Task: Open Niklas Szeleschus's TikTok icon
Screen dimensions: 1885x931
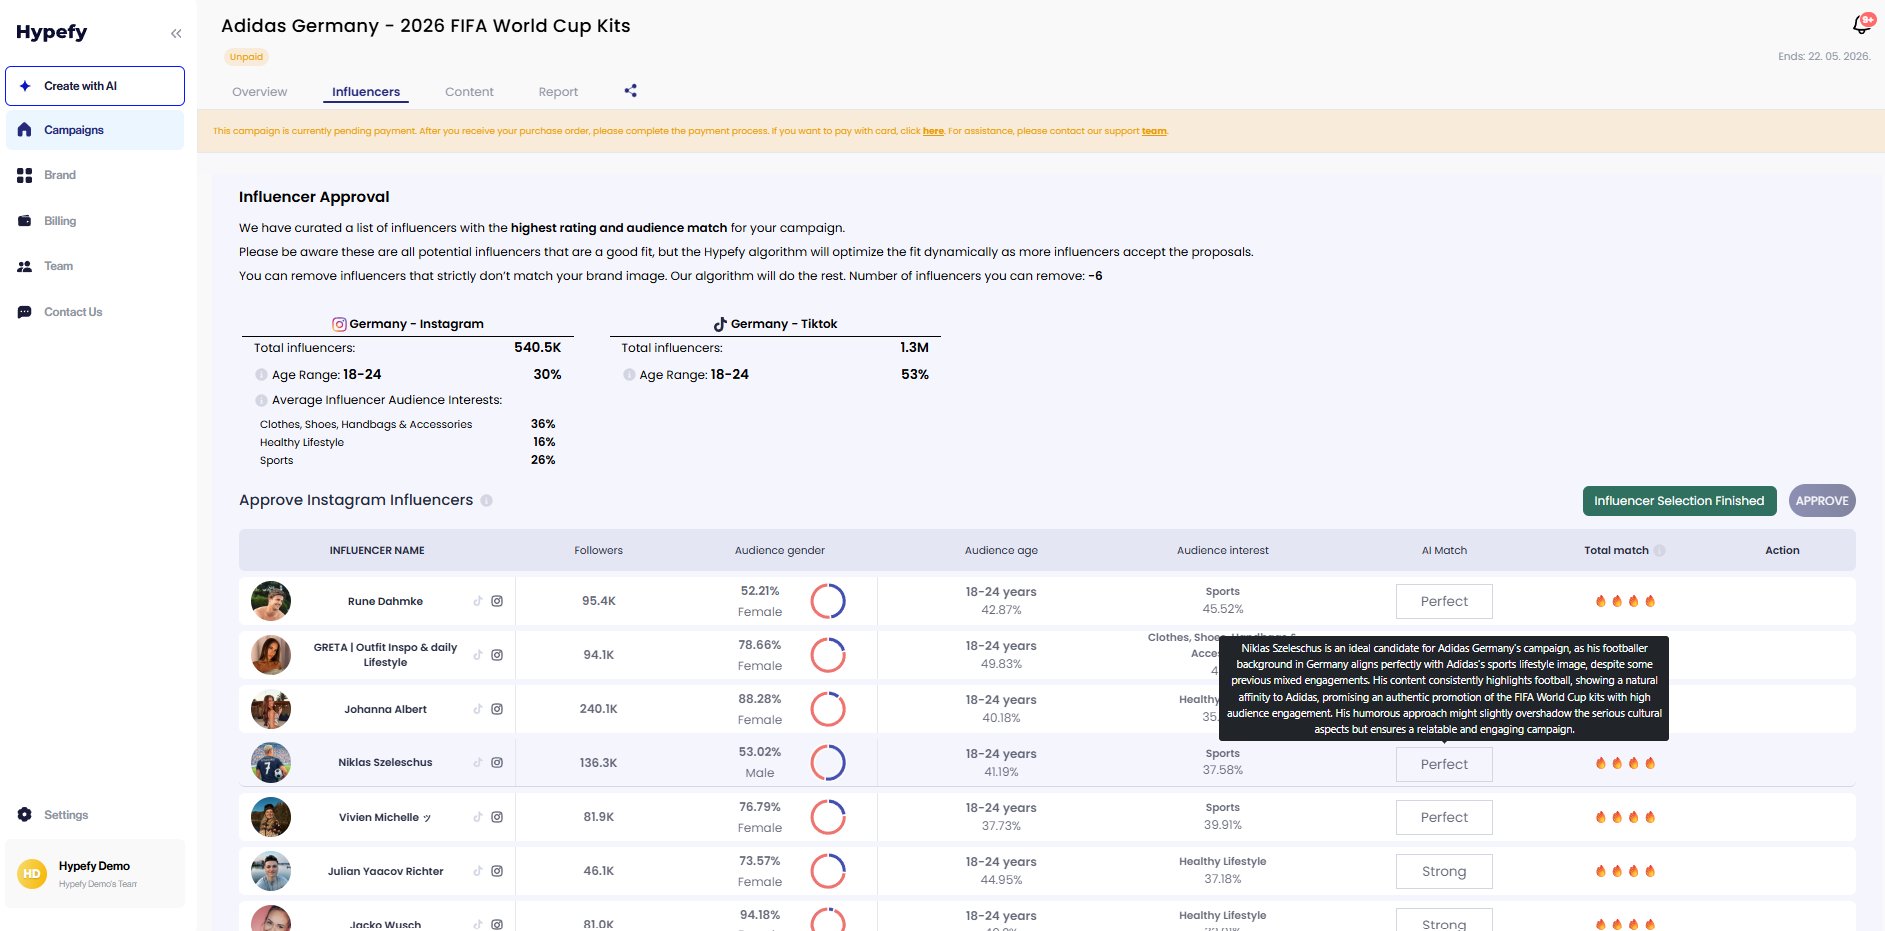Action: [478, 762]
